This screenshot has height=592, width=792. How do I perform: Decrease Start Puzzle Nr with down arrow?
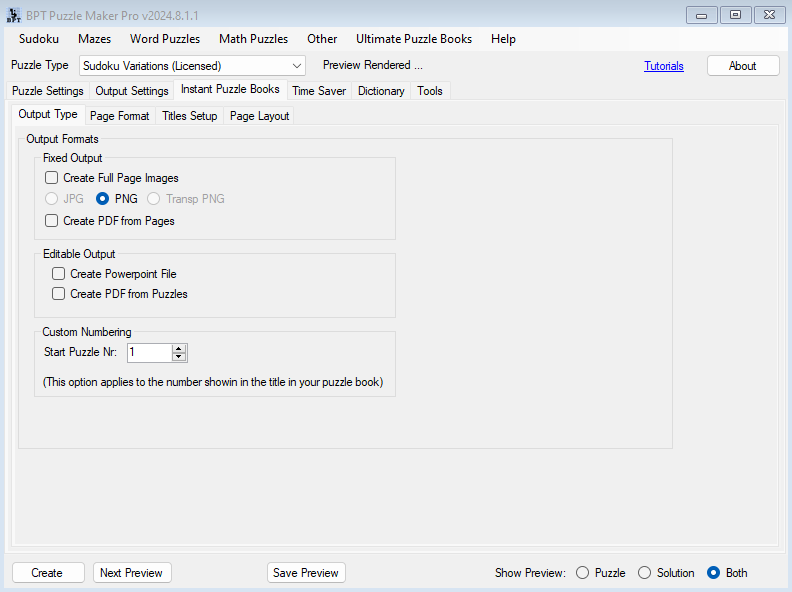pyautogui.click(x=179, y=357)
